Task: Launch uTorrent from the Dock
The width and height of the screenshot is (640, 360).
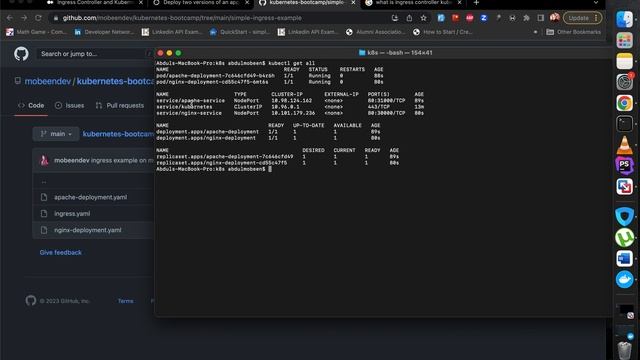Action: 624,238
